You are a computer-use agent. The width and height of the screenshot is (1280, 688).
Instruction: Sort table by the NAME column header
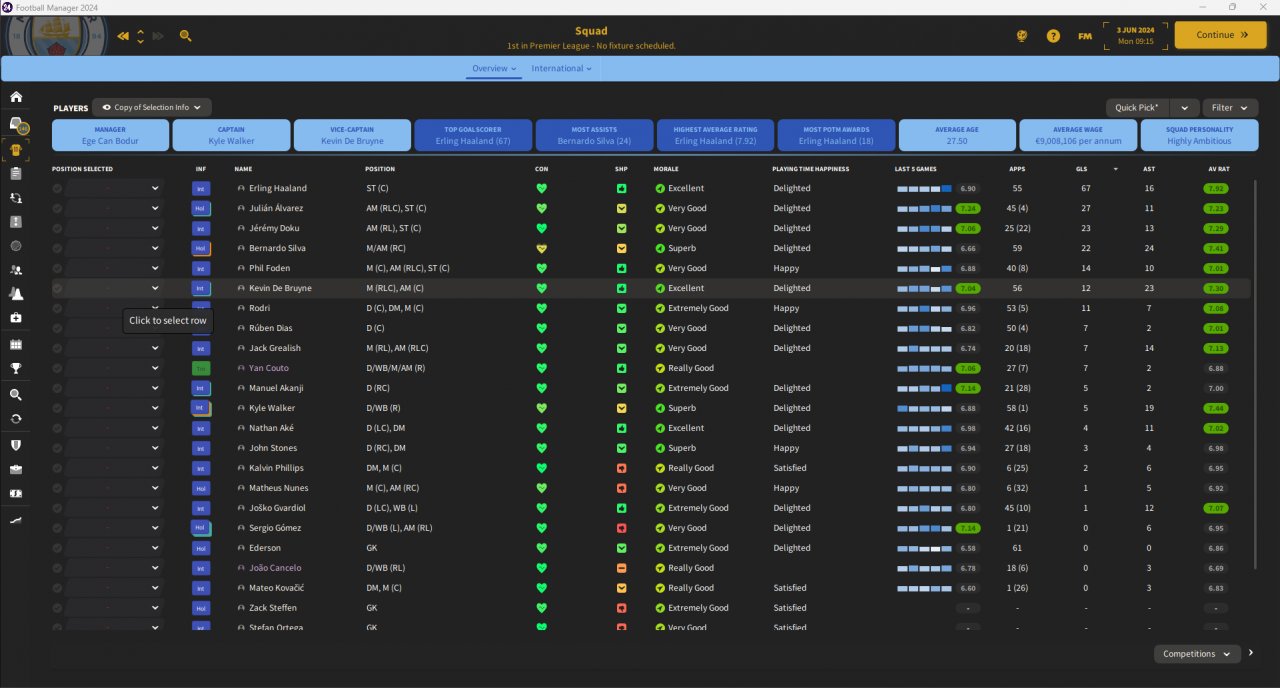tap(244, 169)
